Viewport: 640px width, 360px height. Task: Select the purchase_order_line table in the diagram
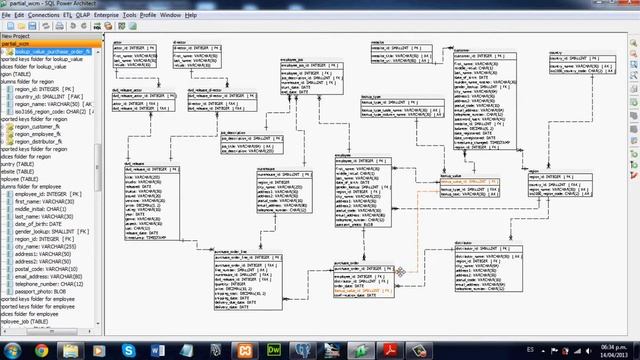[x=248, y=280]
